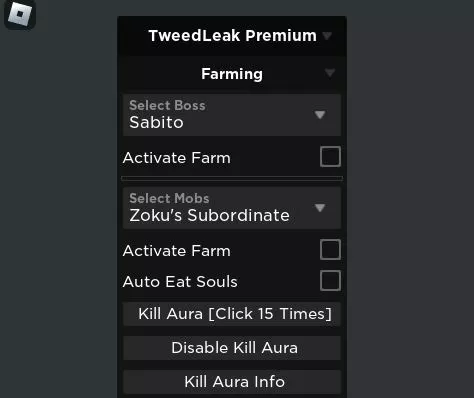Click the grayed Select Boss label

(167, 105)
